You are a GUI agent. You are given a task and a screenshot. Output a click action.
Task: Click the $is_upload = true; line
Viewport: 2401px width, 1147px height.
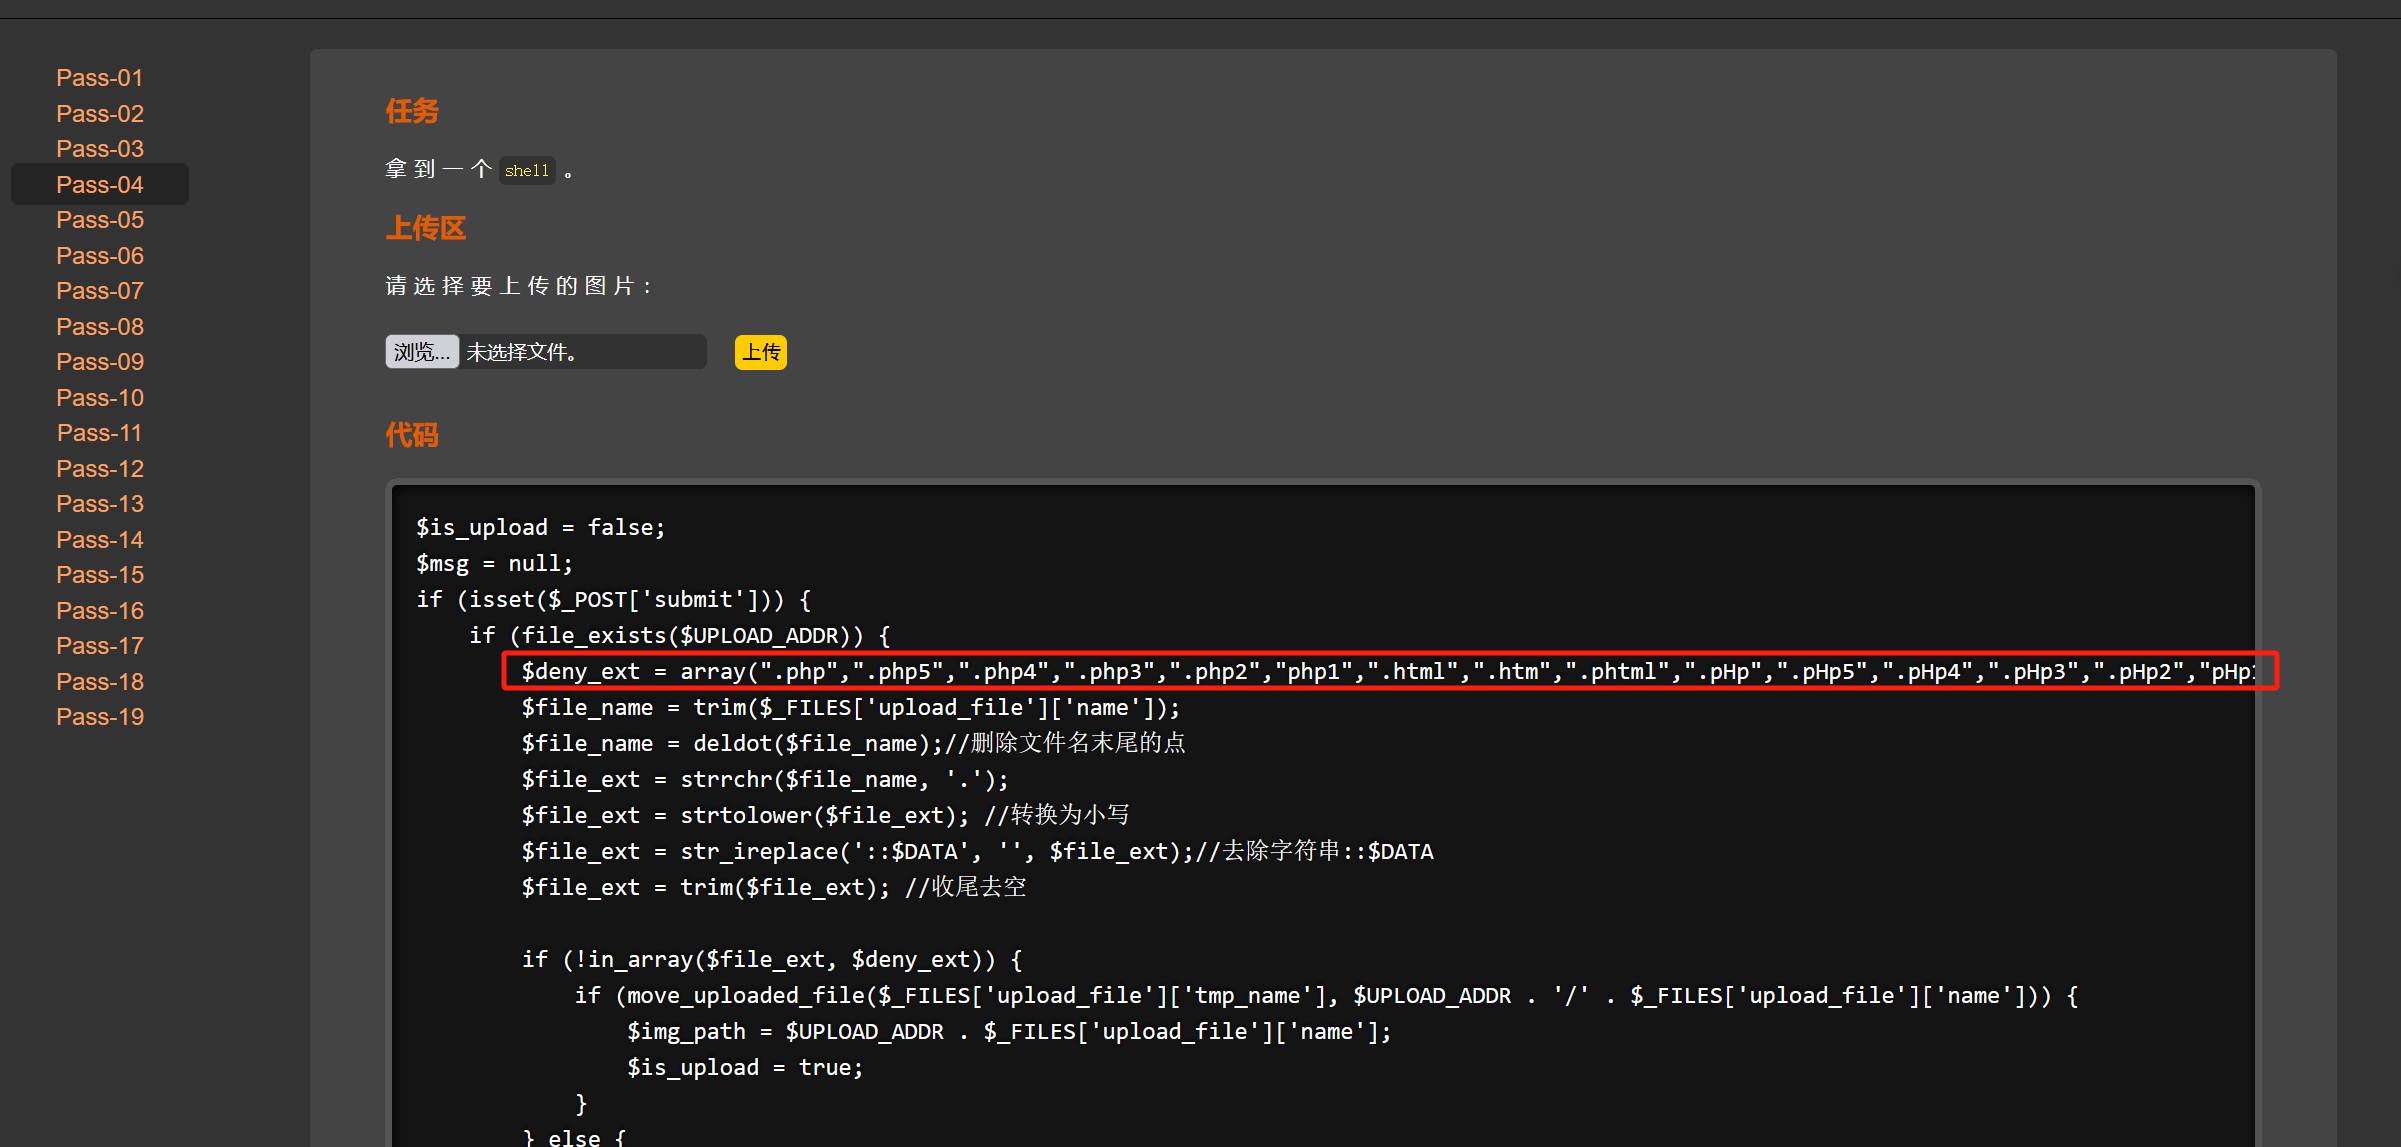coord(745,1067)
